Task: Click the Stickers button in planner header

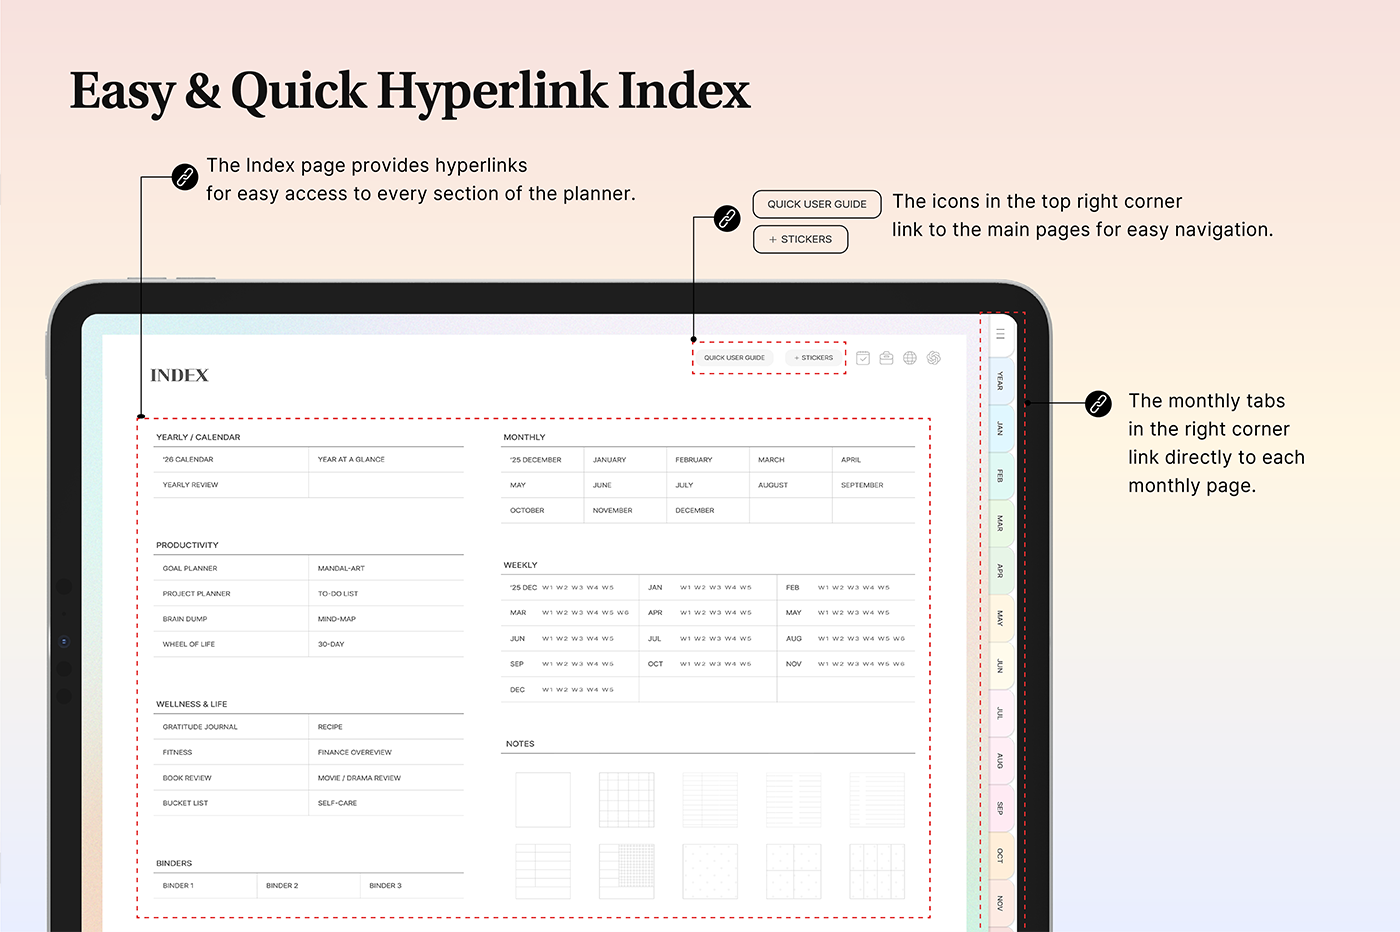Action: click(x=814, y=358)
